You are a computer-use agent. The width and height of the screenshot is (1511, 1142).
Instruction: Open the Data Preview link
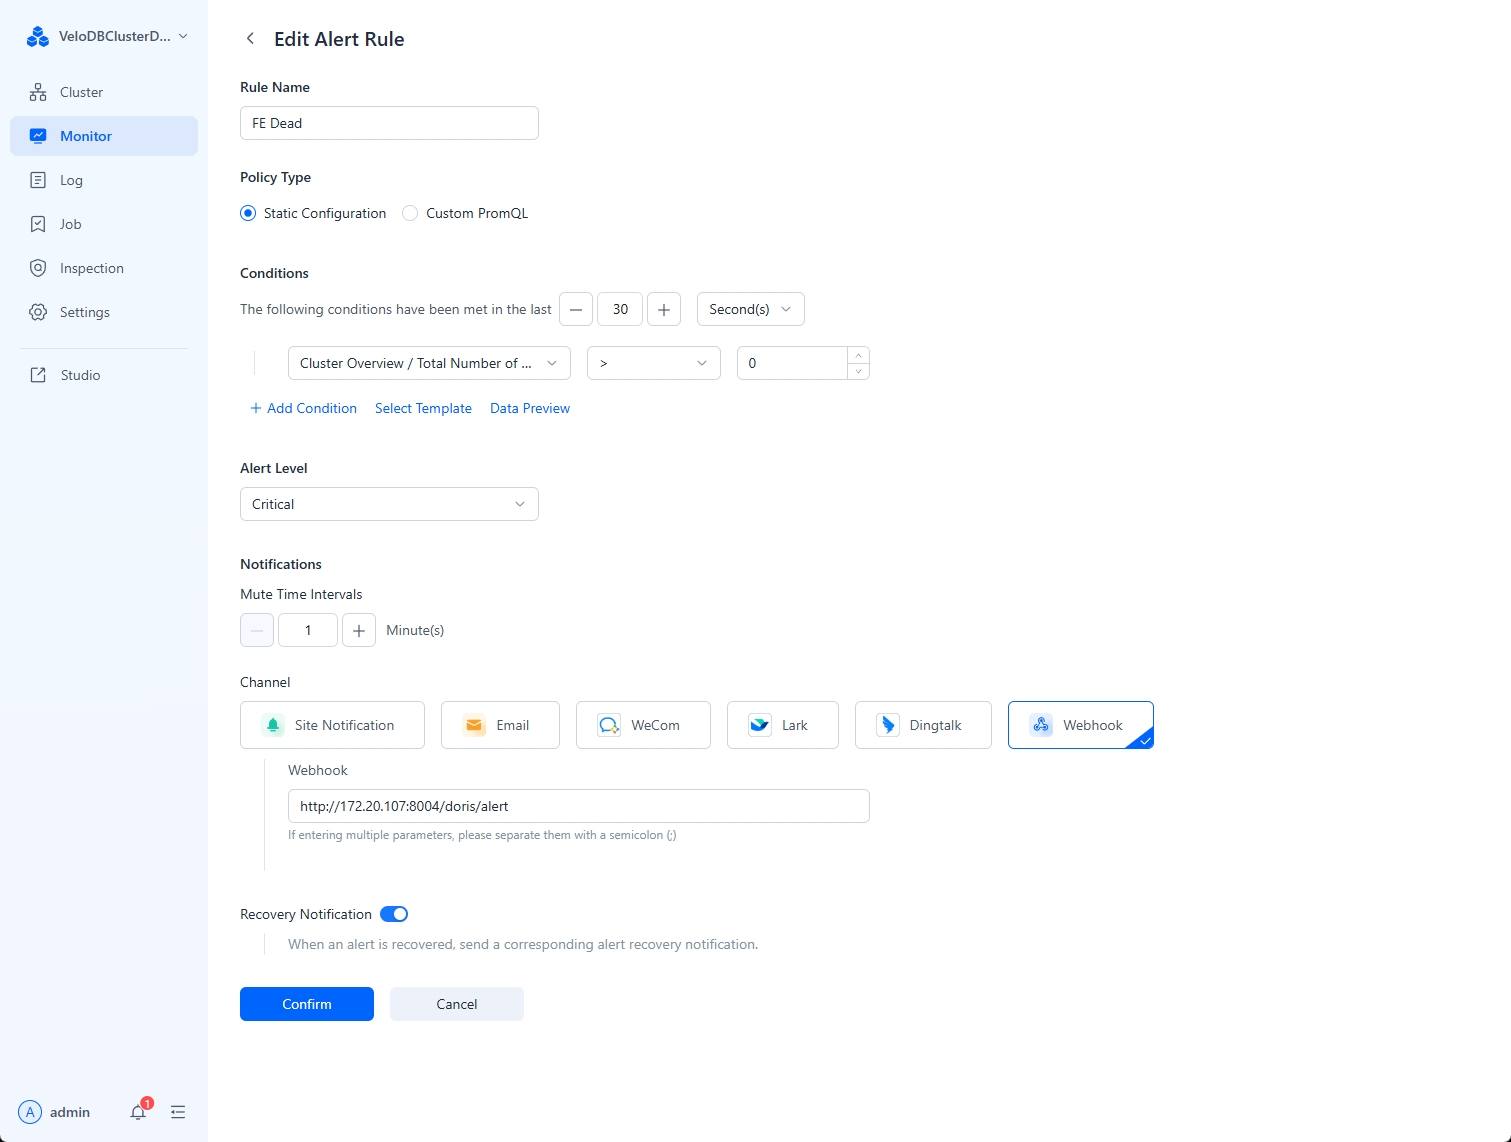tap(529, 408)
